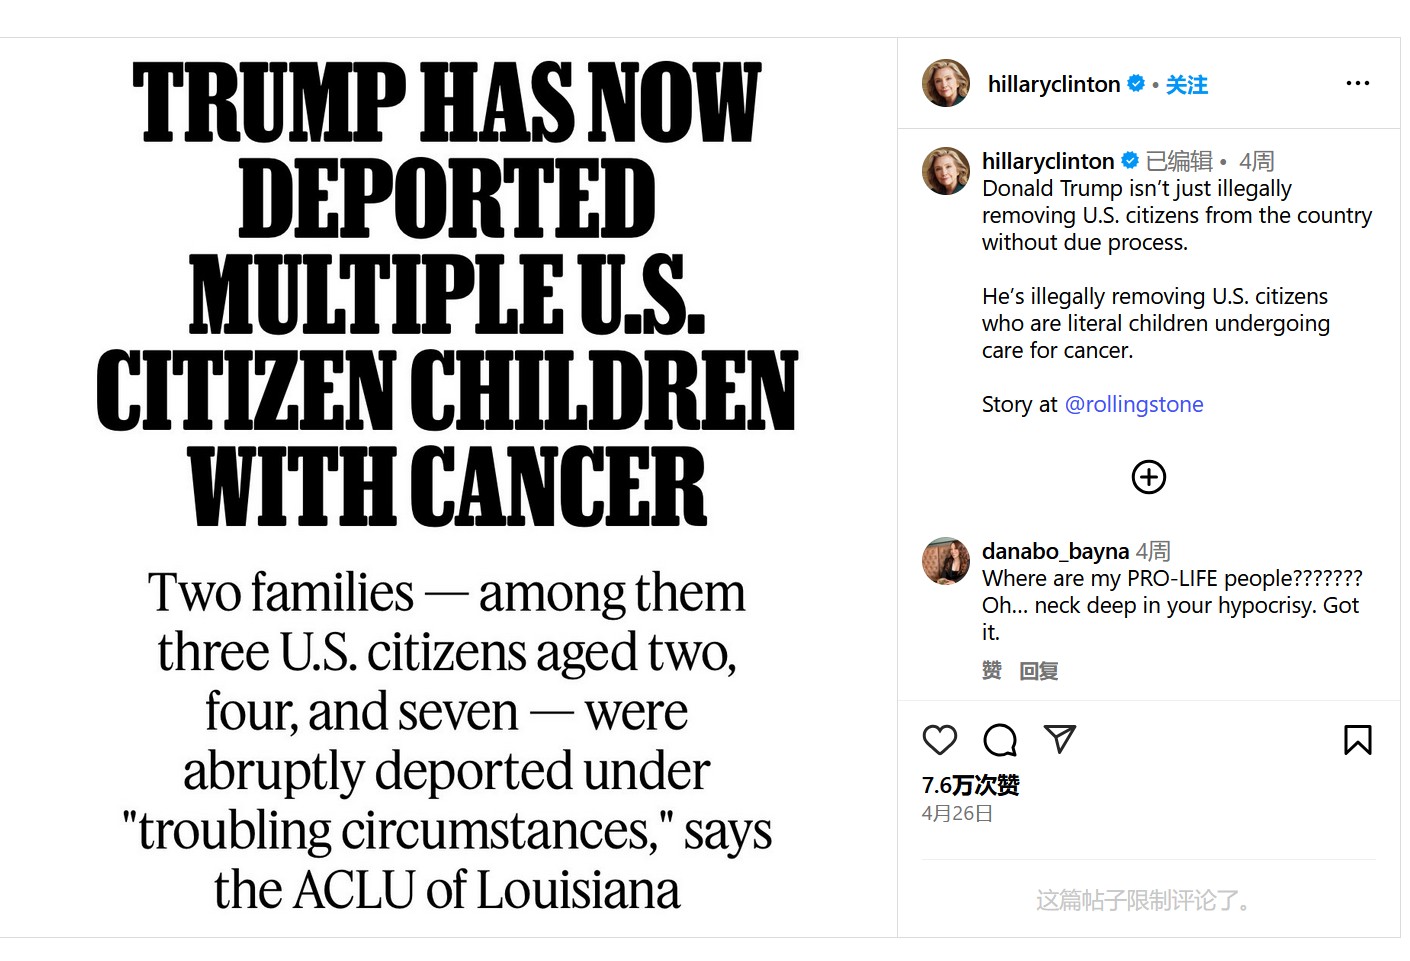Save the post with the bookmark icon
Screen dimensions: 1410x961
(x=1357, y=740)
